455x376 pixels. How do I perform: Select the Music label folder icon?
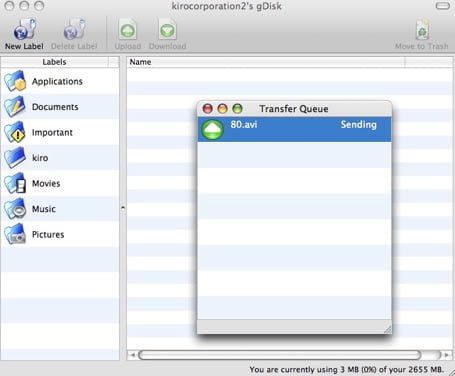[x=15, y=209]
